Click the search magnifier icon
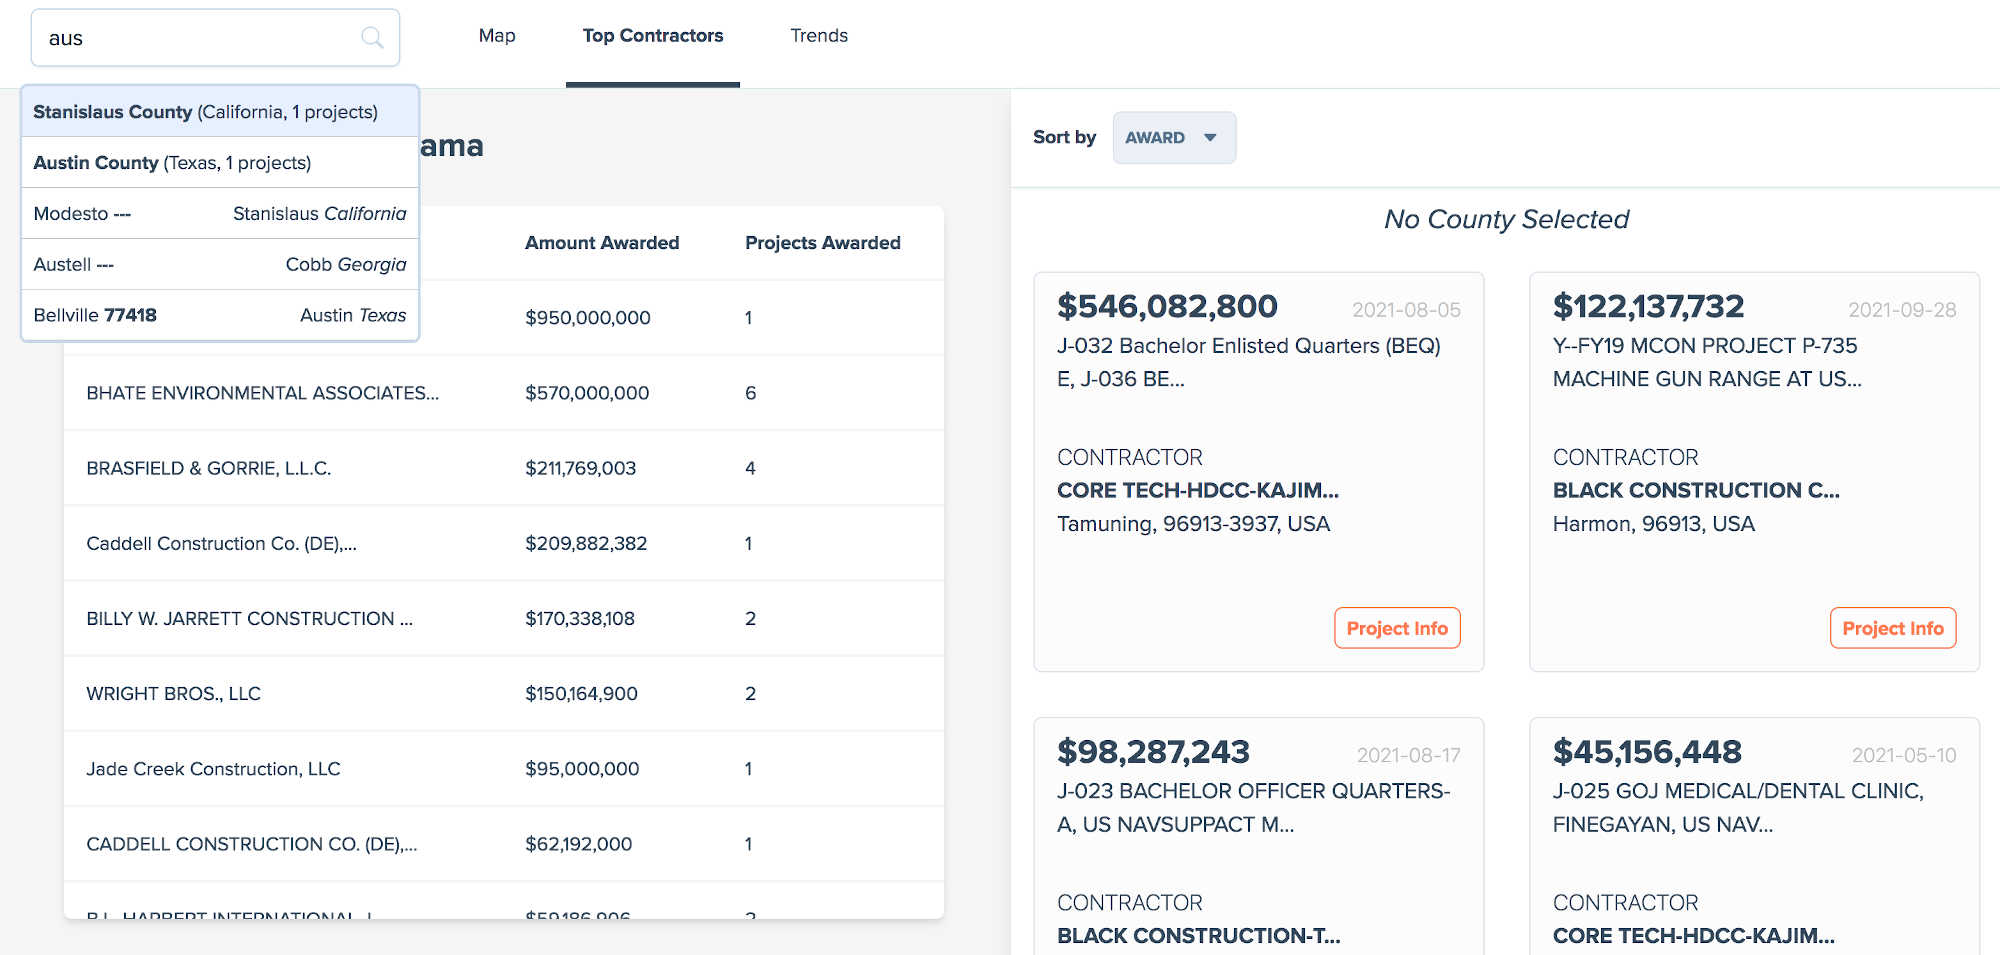2000x955 pixels. 372,38
